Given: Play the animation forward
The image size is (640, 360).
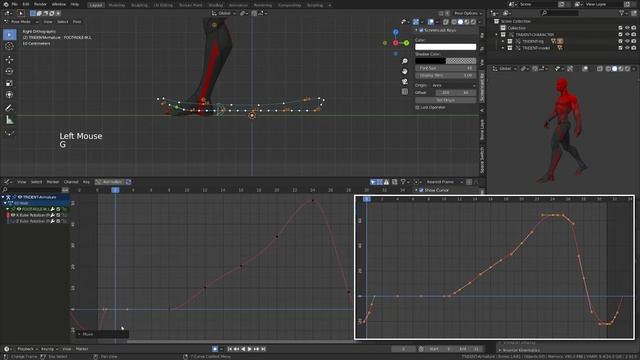Looking at the screenshot, I should point(250,349).
